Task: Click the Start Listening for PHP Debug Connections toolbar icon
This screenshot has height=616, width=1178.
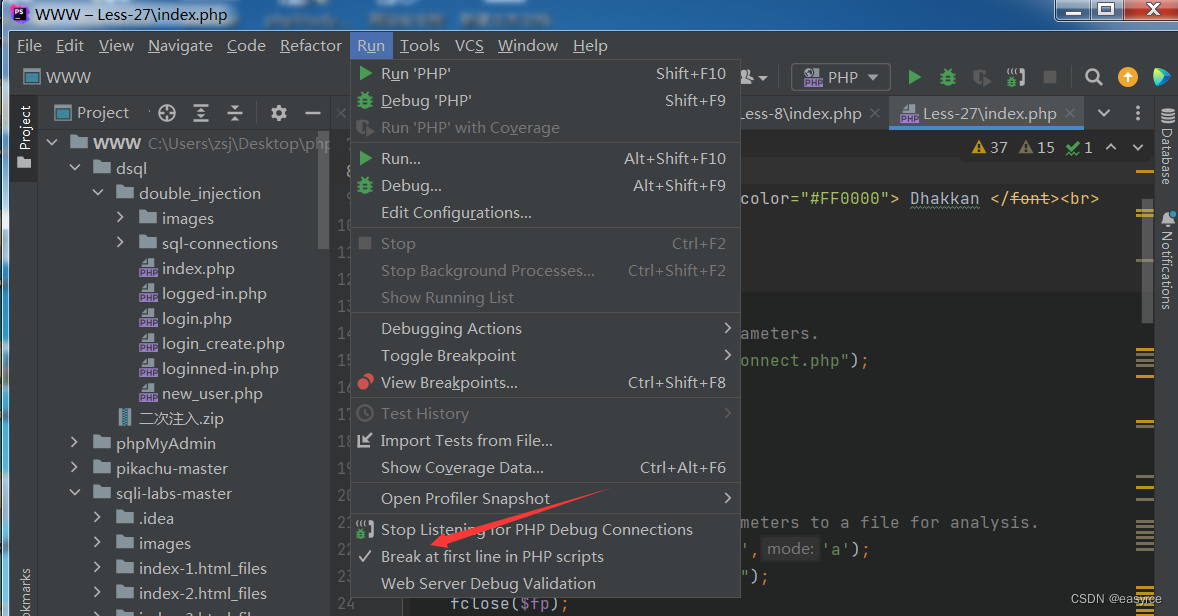Action: tap(1016, 77)
